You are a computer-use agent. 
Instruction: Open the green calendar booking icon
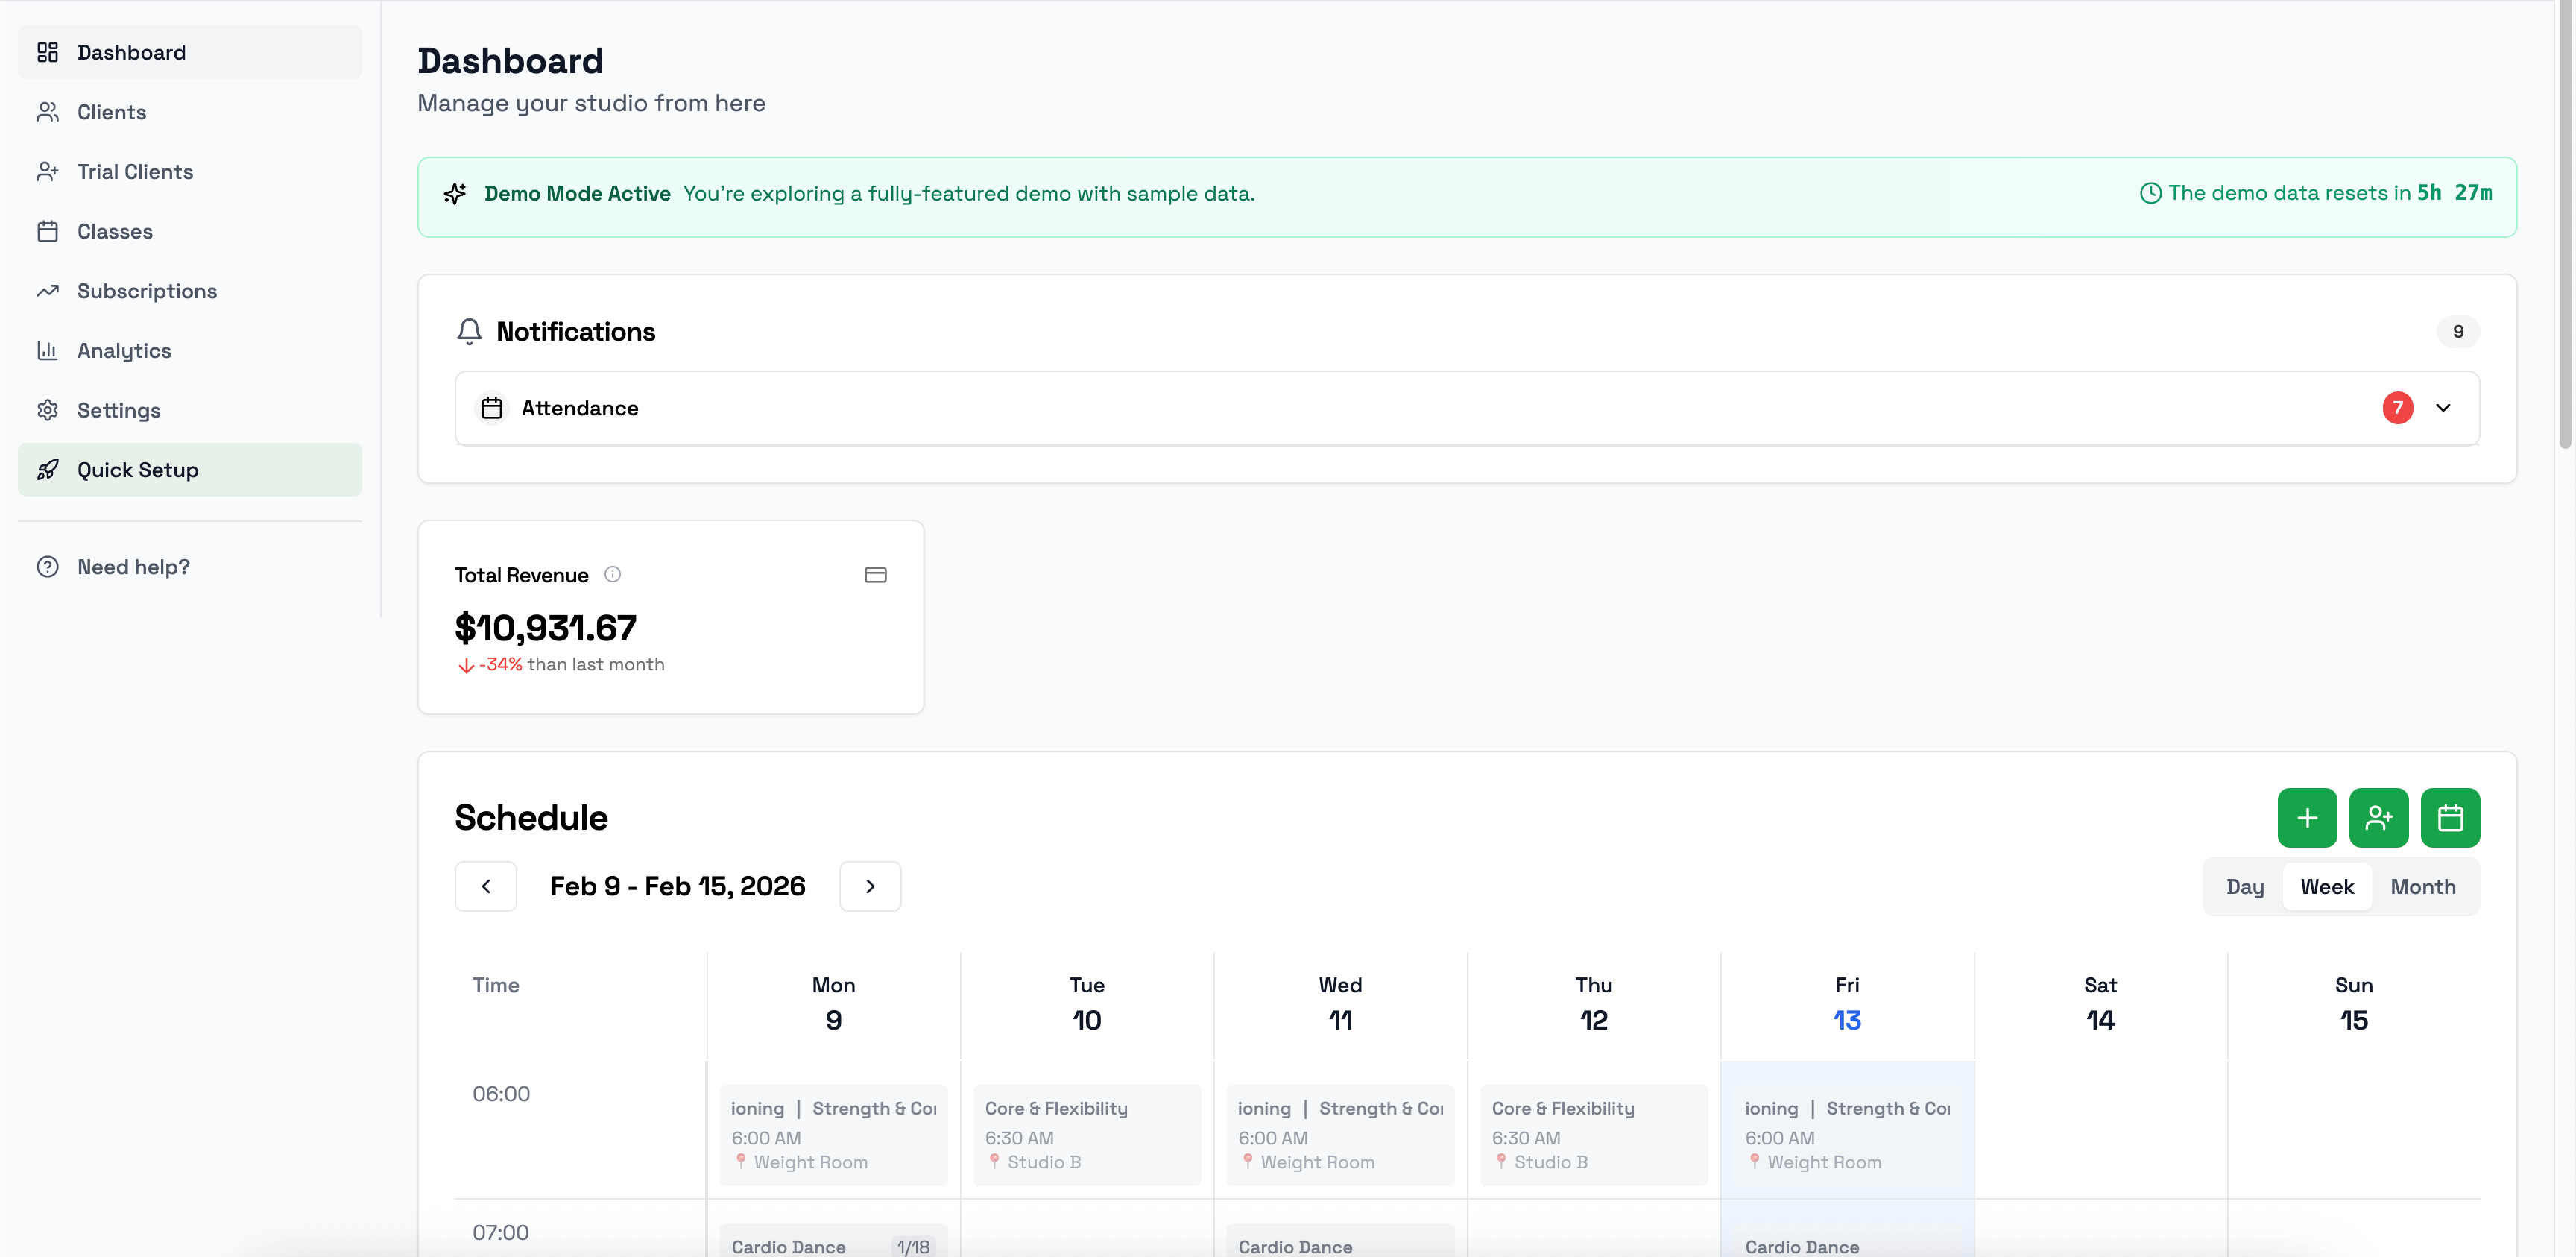pos(2451,817)
